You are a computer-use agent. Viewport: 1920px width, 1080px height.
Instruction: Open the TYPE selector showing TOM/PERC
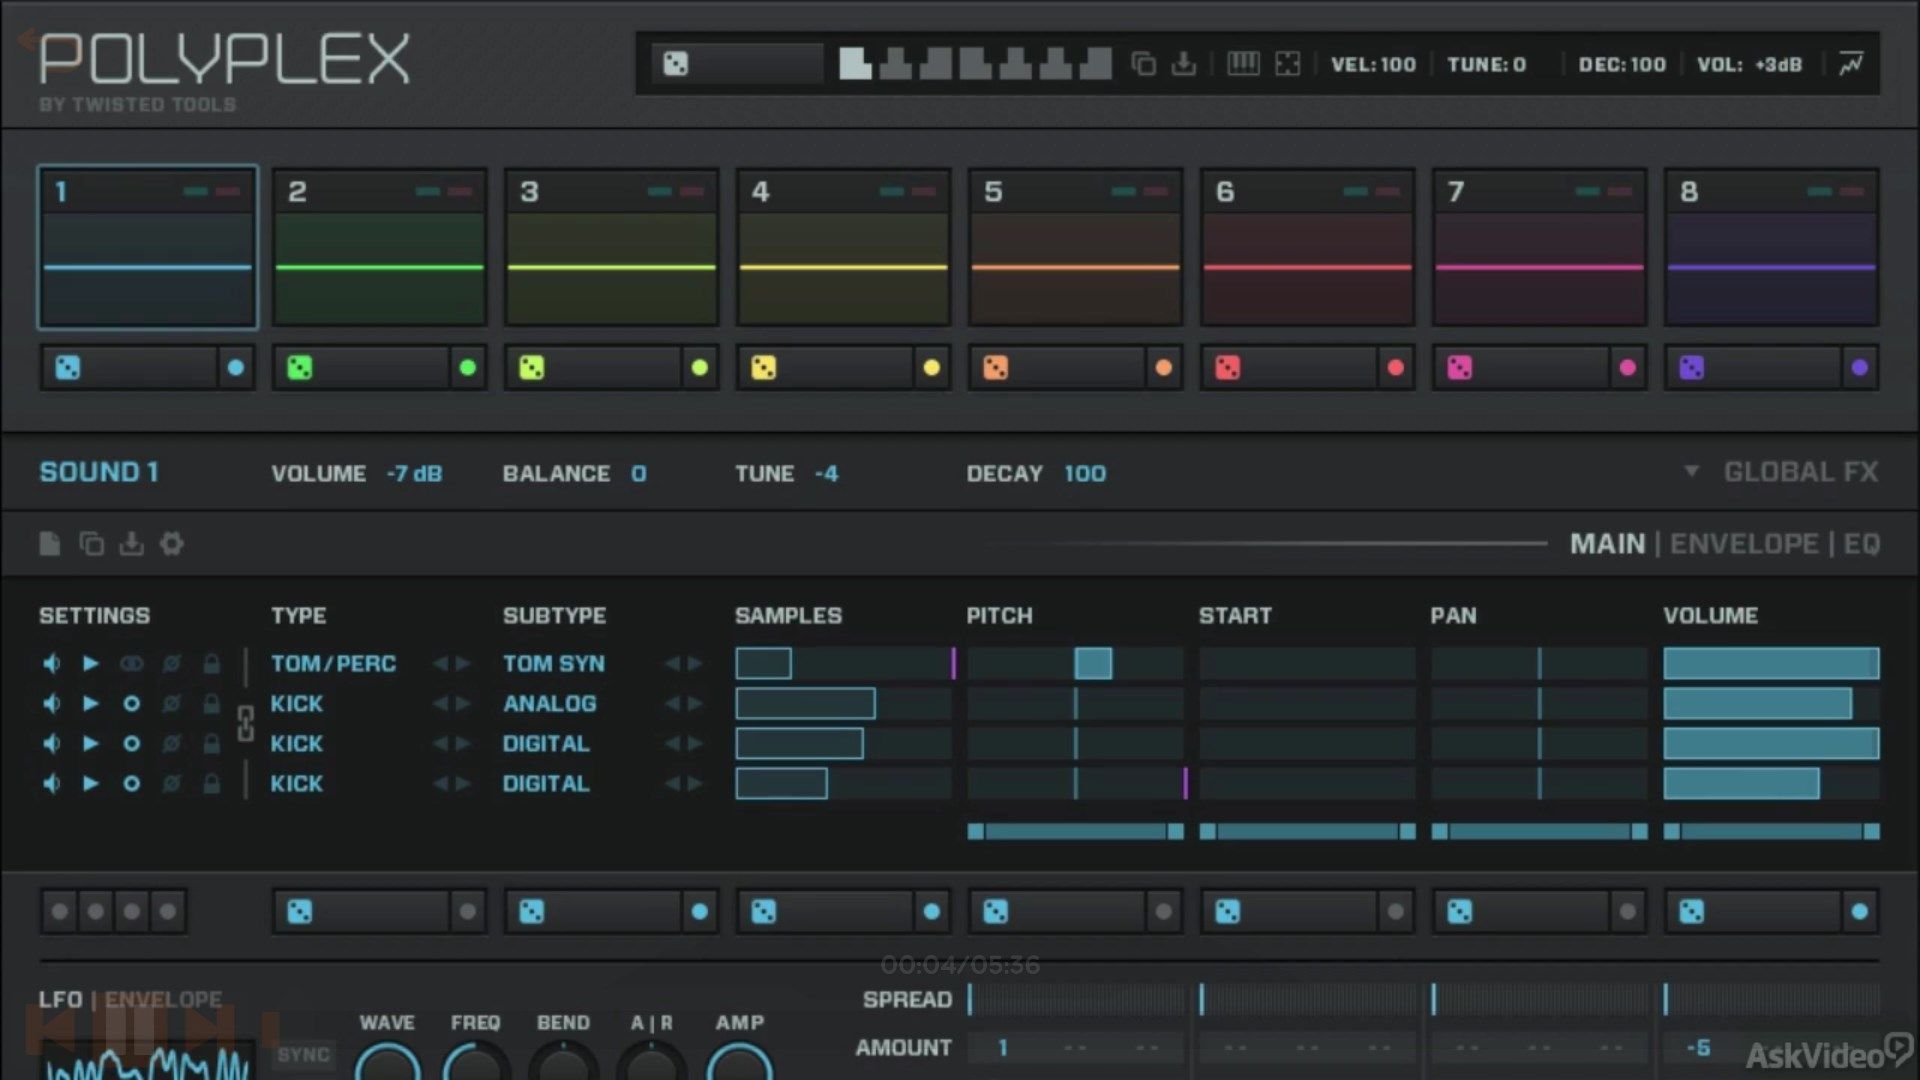333,663
